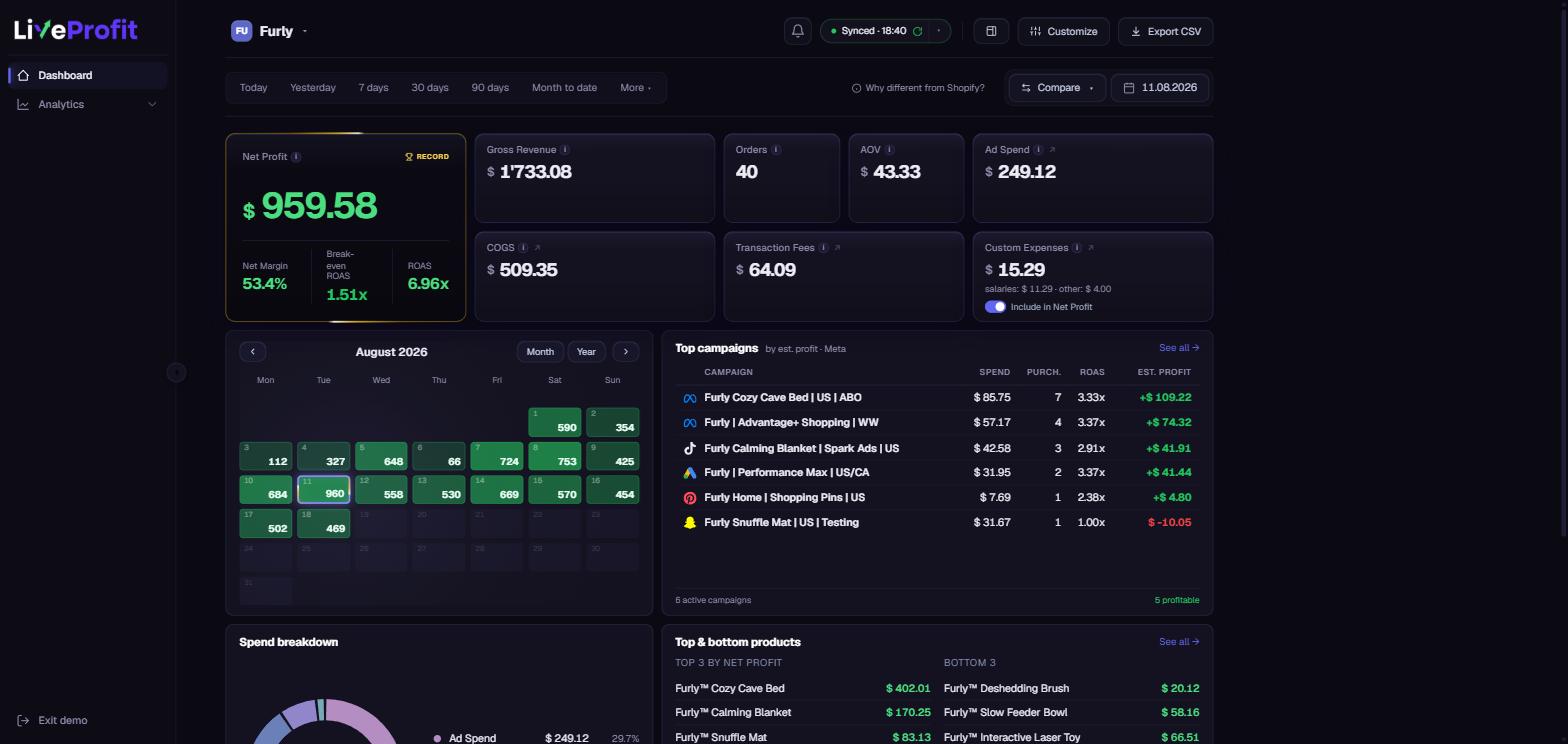Click the Meta icon for Cozy Cave Bed campaign

tap(689, 398)
